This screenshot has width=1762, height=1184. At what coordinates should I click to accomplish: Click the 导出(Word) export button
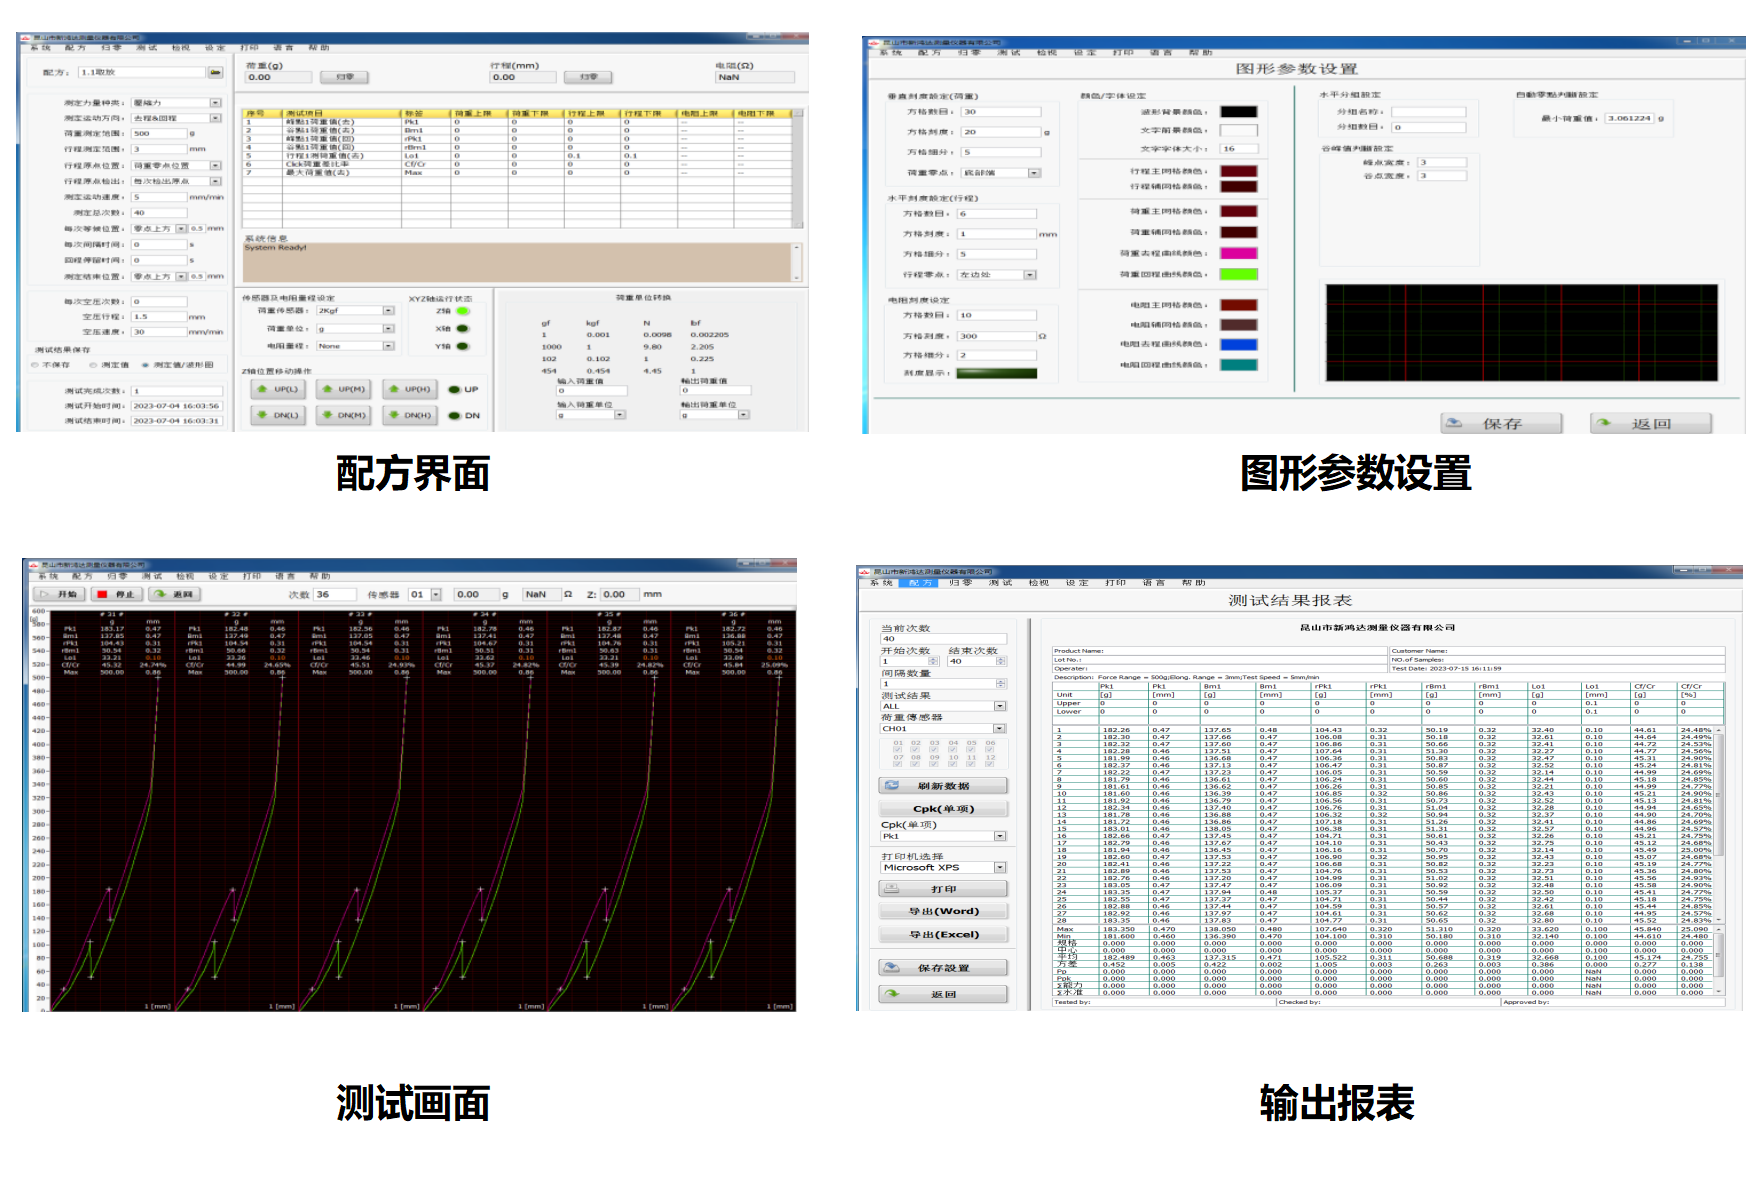(942, 912)
